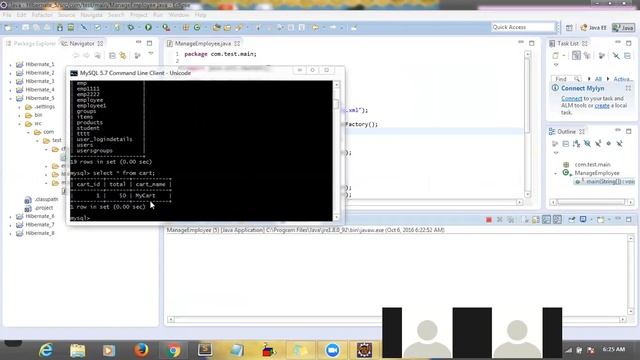This screenshot has height=360, width=640.
Task: Click Connect link in Mylyn panel
Action: (571, 98)
